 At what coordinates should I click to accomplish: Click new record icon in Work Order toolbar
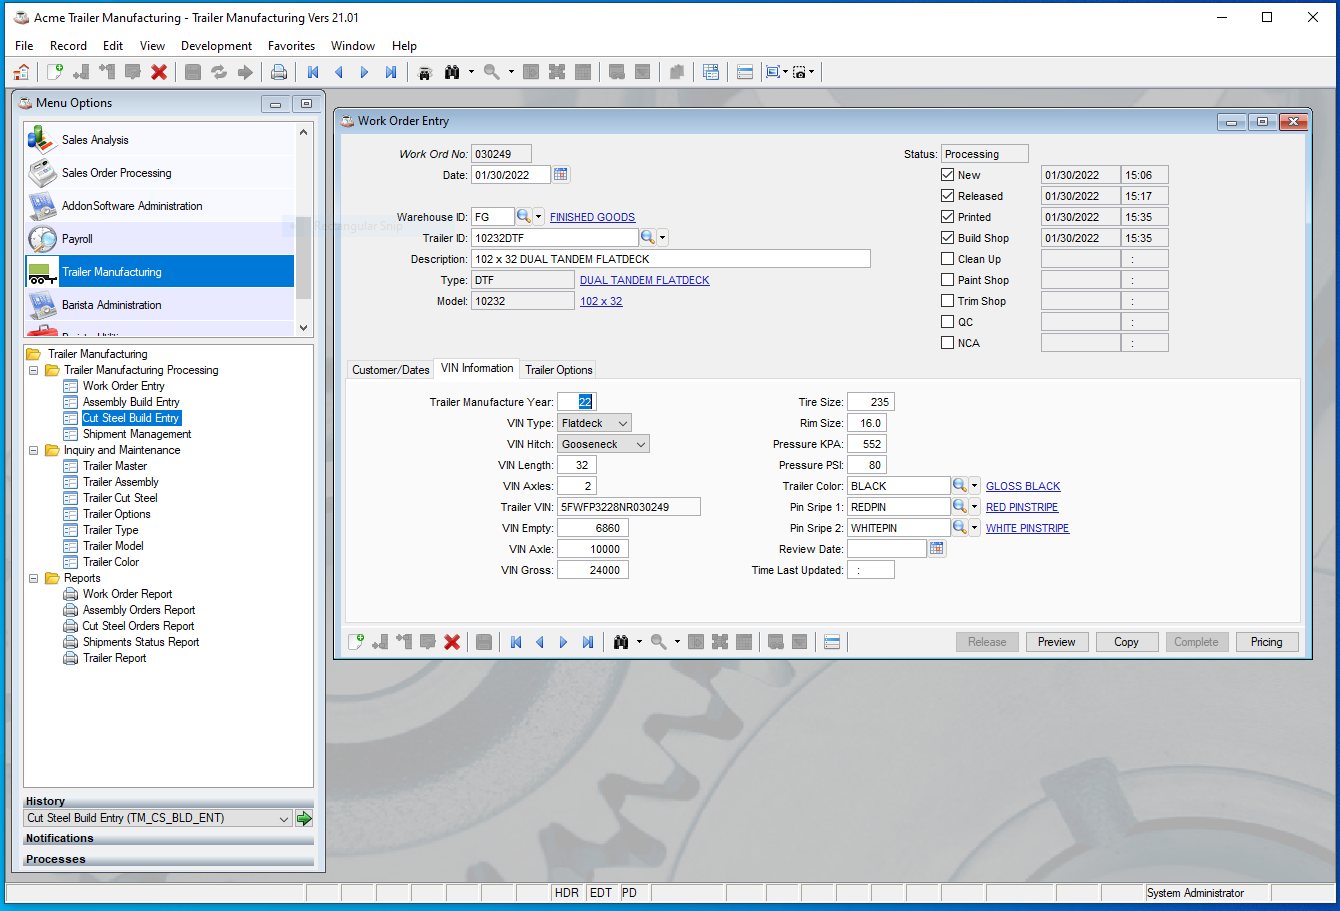point(355,642)
